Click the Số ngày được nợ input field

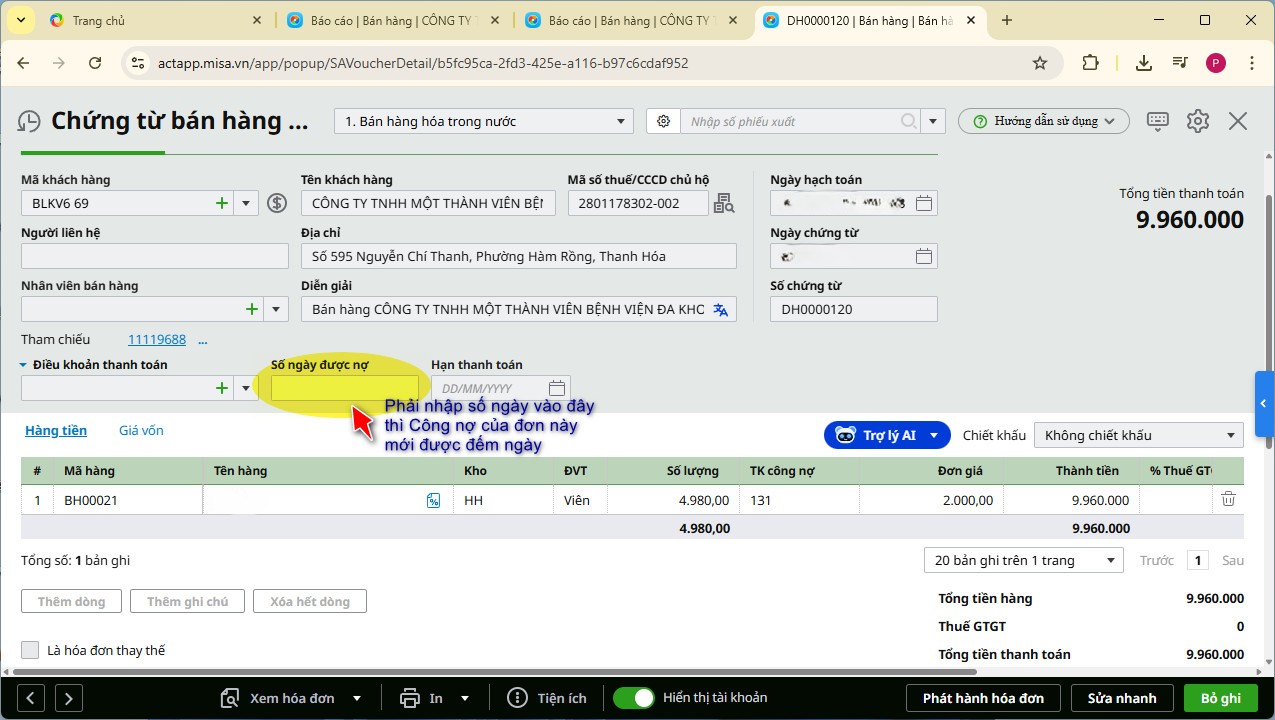pos(345,388)
